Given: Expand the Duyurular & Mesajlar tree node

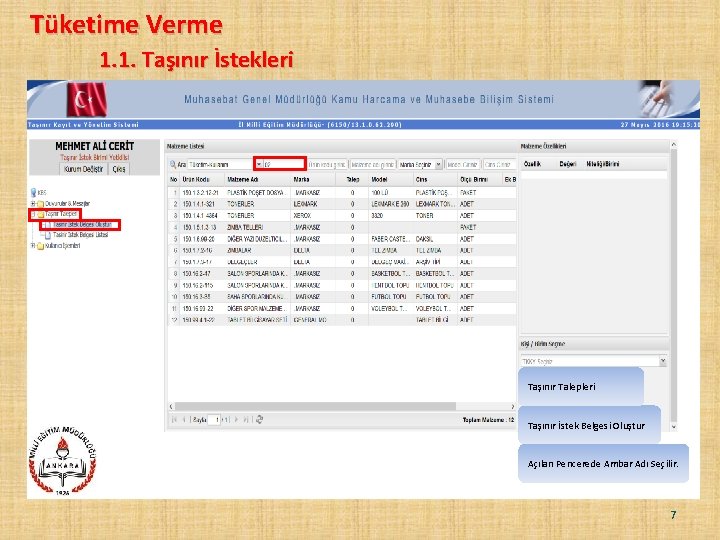Looking at the screenshot, I should (33, 203).
